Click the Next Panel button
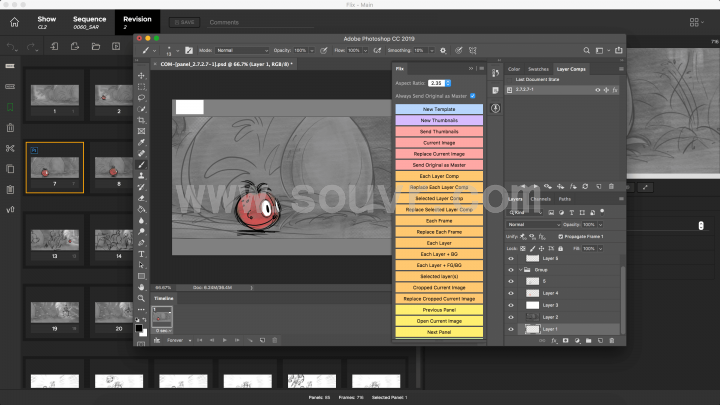Screen dimensions: 720x405 (x=439, y=332)
